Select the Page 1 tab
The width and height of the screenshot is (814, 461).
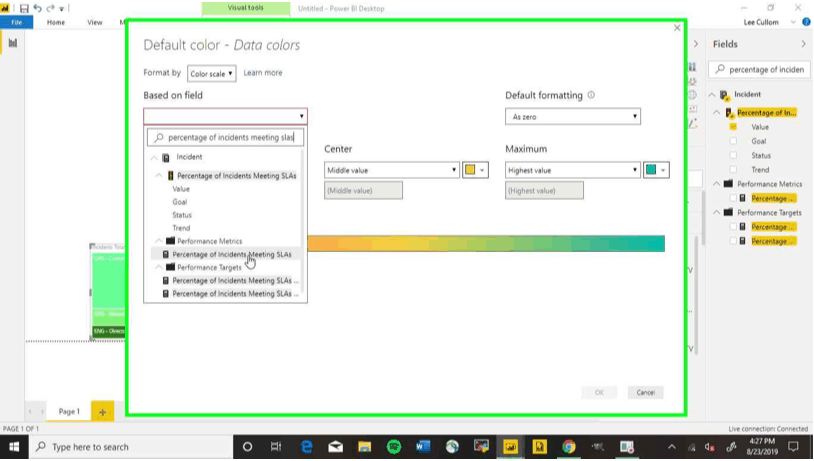pyautogui.click(x=69, y=412)
